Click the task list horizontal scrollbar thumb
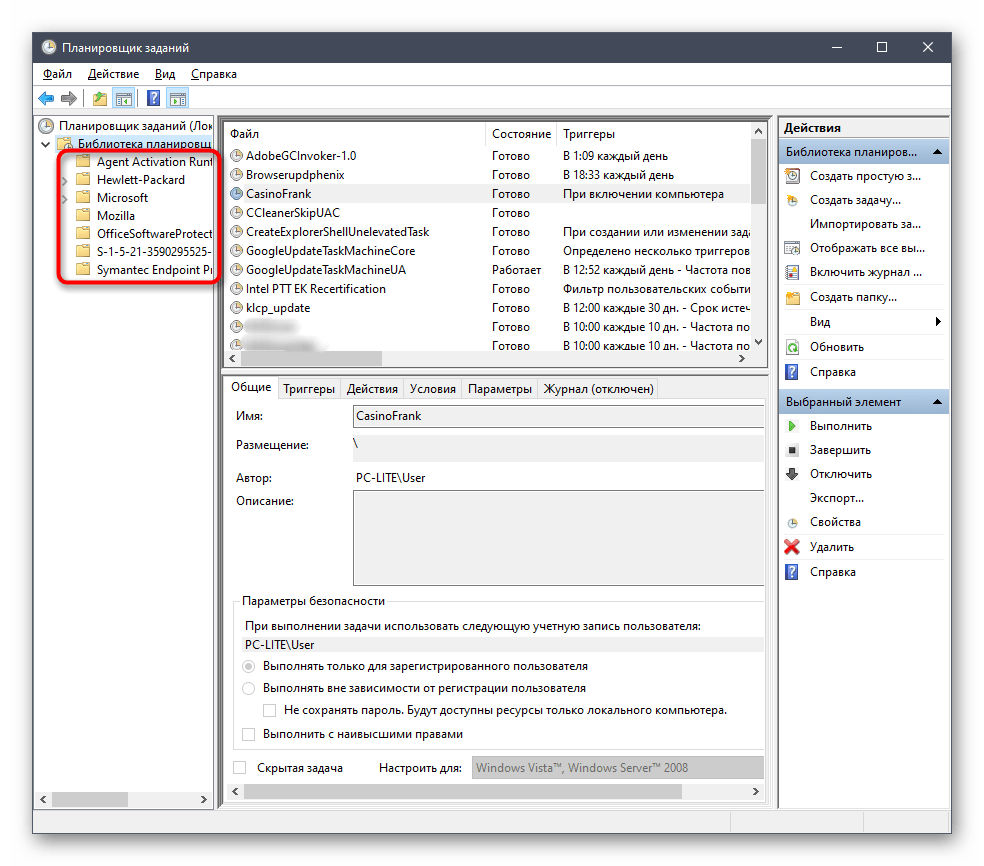The width and height of the screenshot is (984, 866). (311, 358)
